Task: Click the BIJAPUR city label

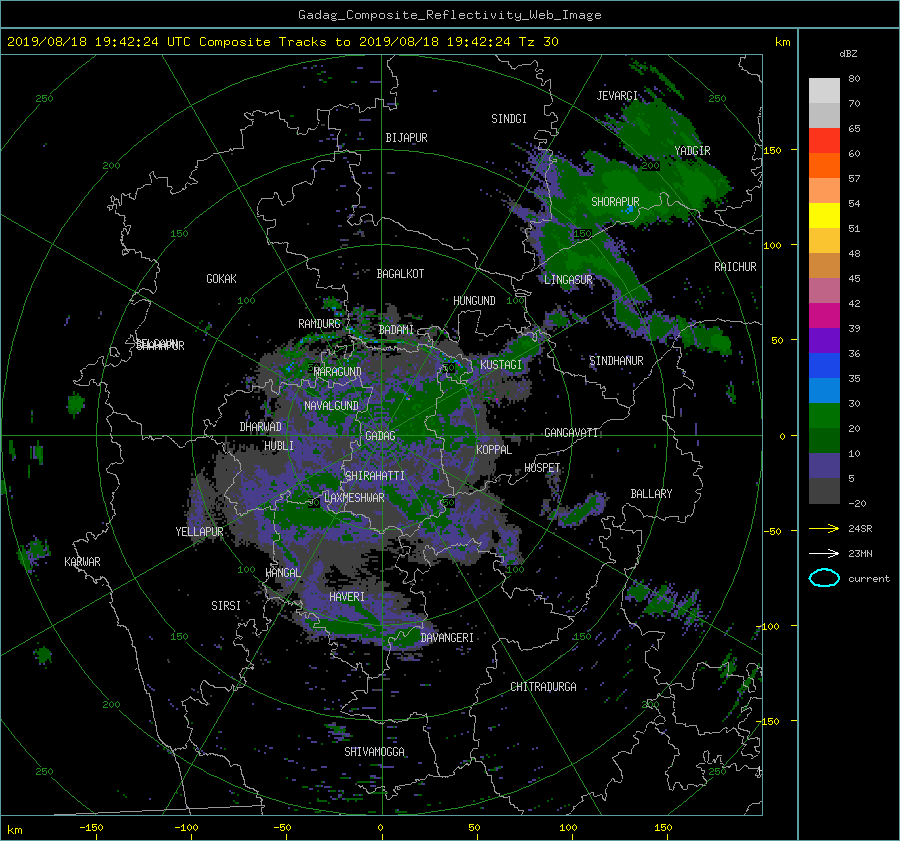Action: pos(406,138)
